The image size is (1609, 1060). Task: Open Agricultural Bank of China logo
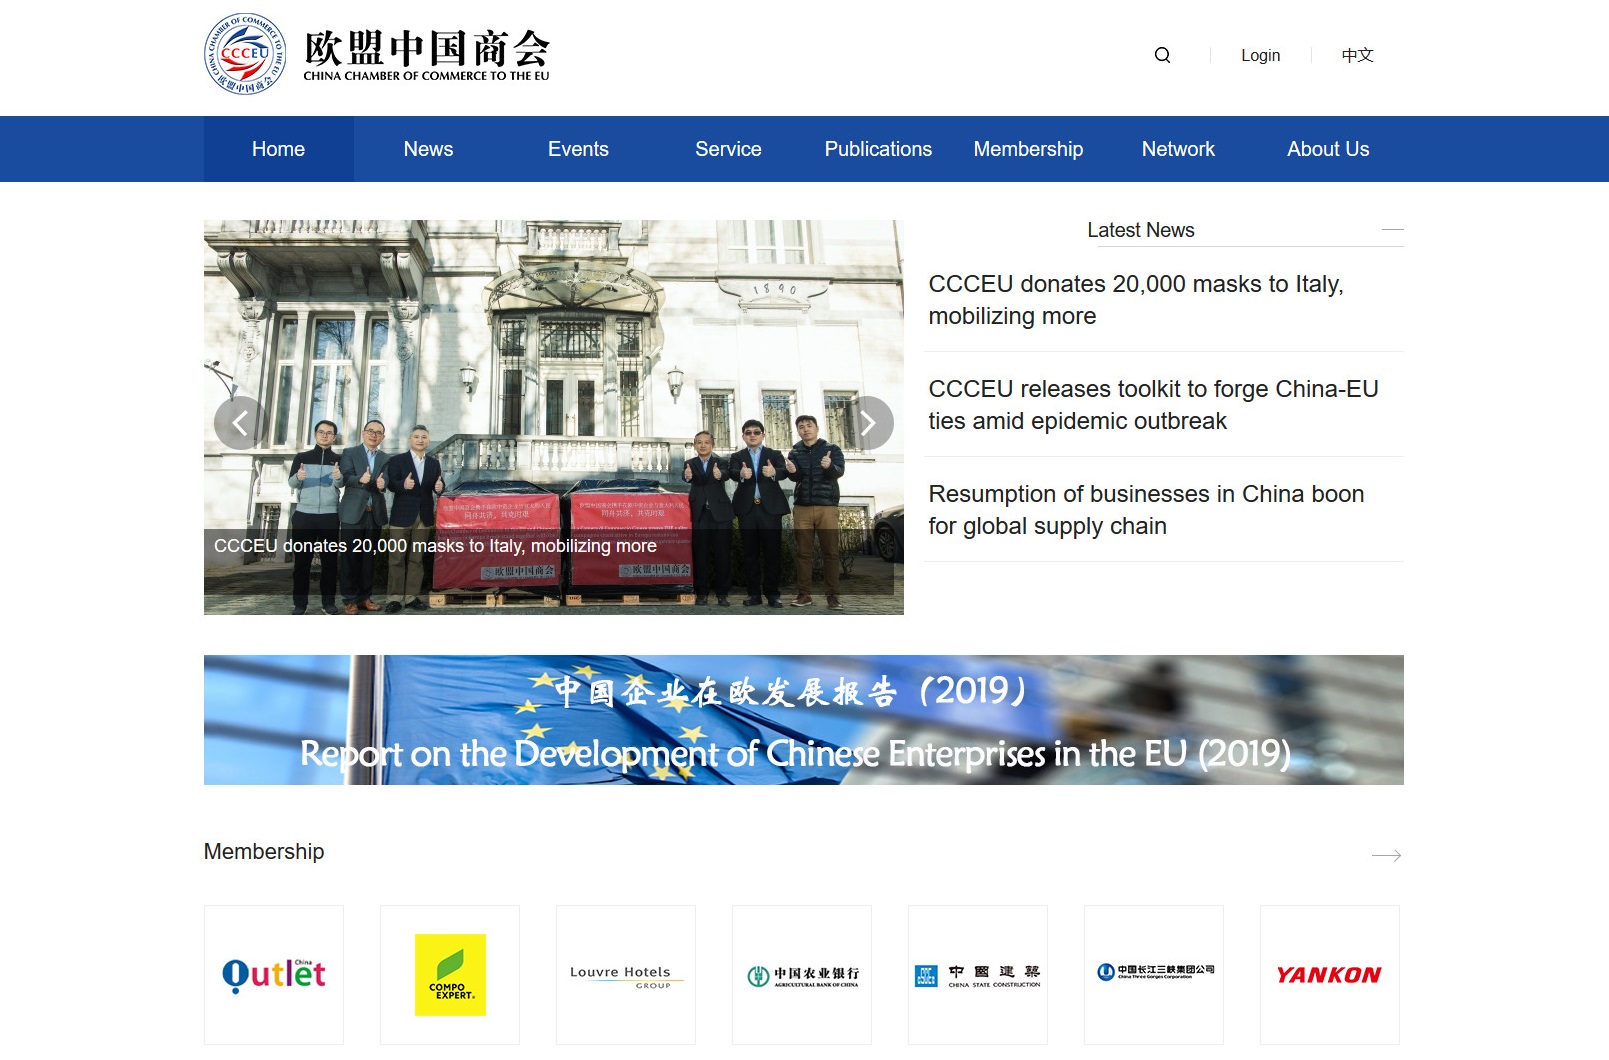[802, 975]
